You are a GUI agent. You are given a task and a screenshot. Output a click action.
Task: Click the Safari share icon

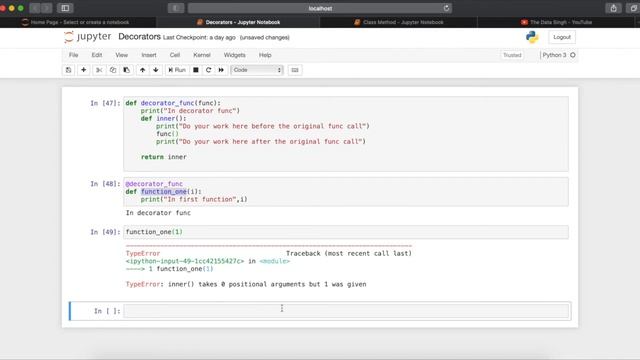613,8
